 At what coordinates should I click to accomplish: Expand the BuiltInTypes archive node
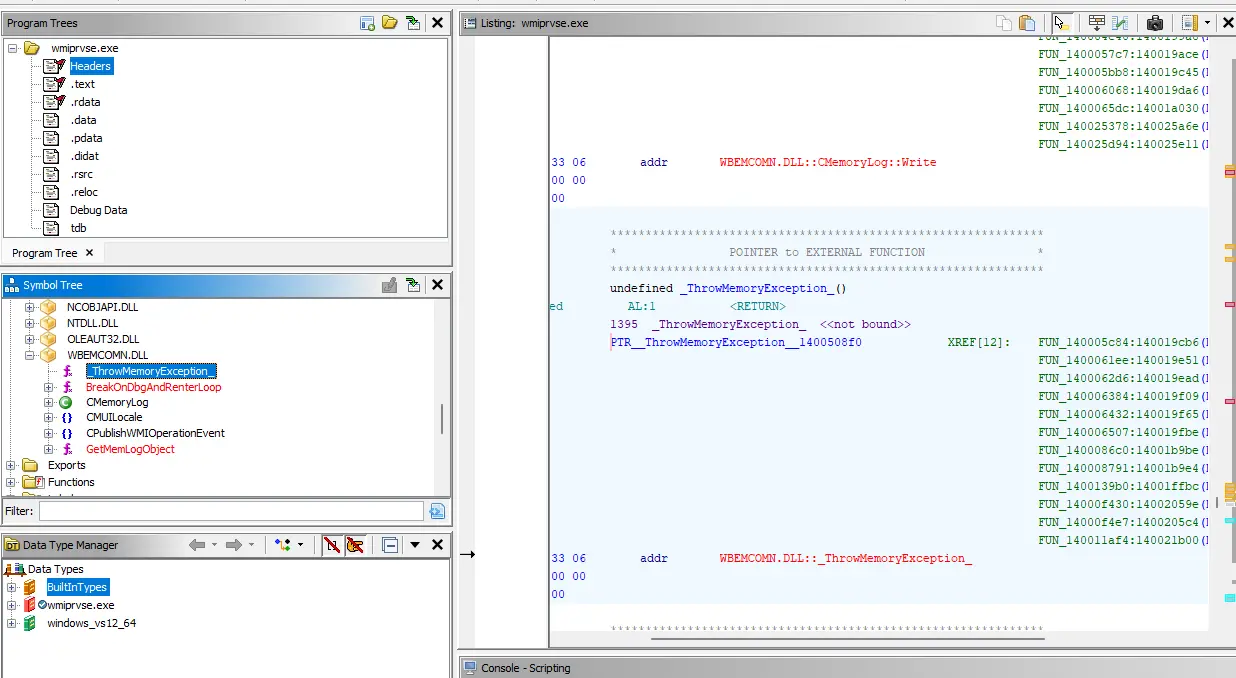pos(12,587)
